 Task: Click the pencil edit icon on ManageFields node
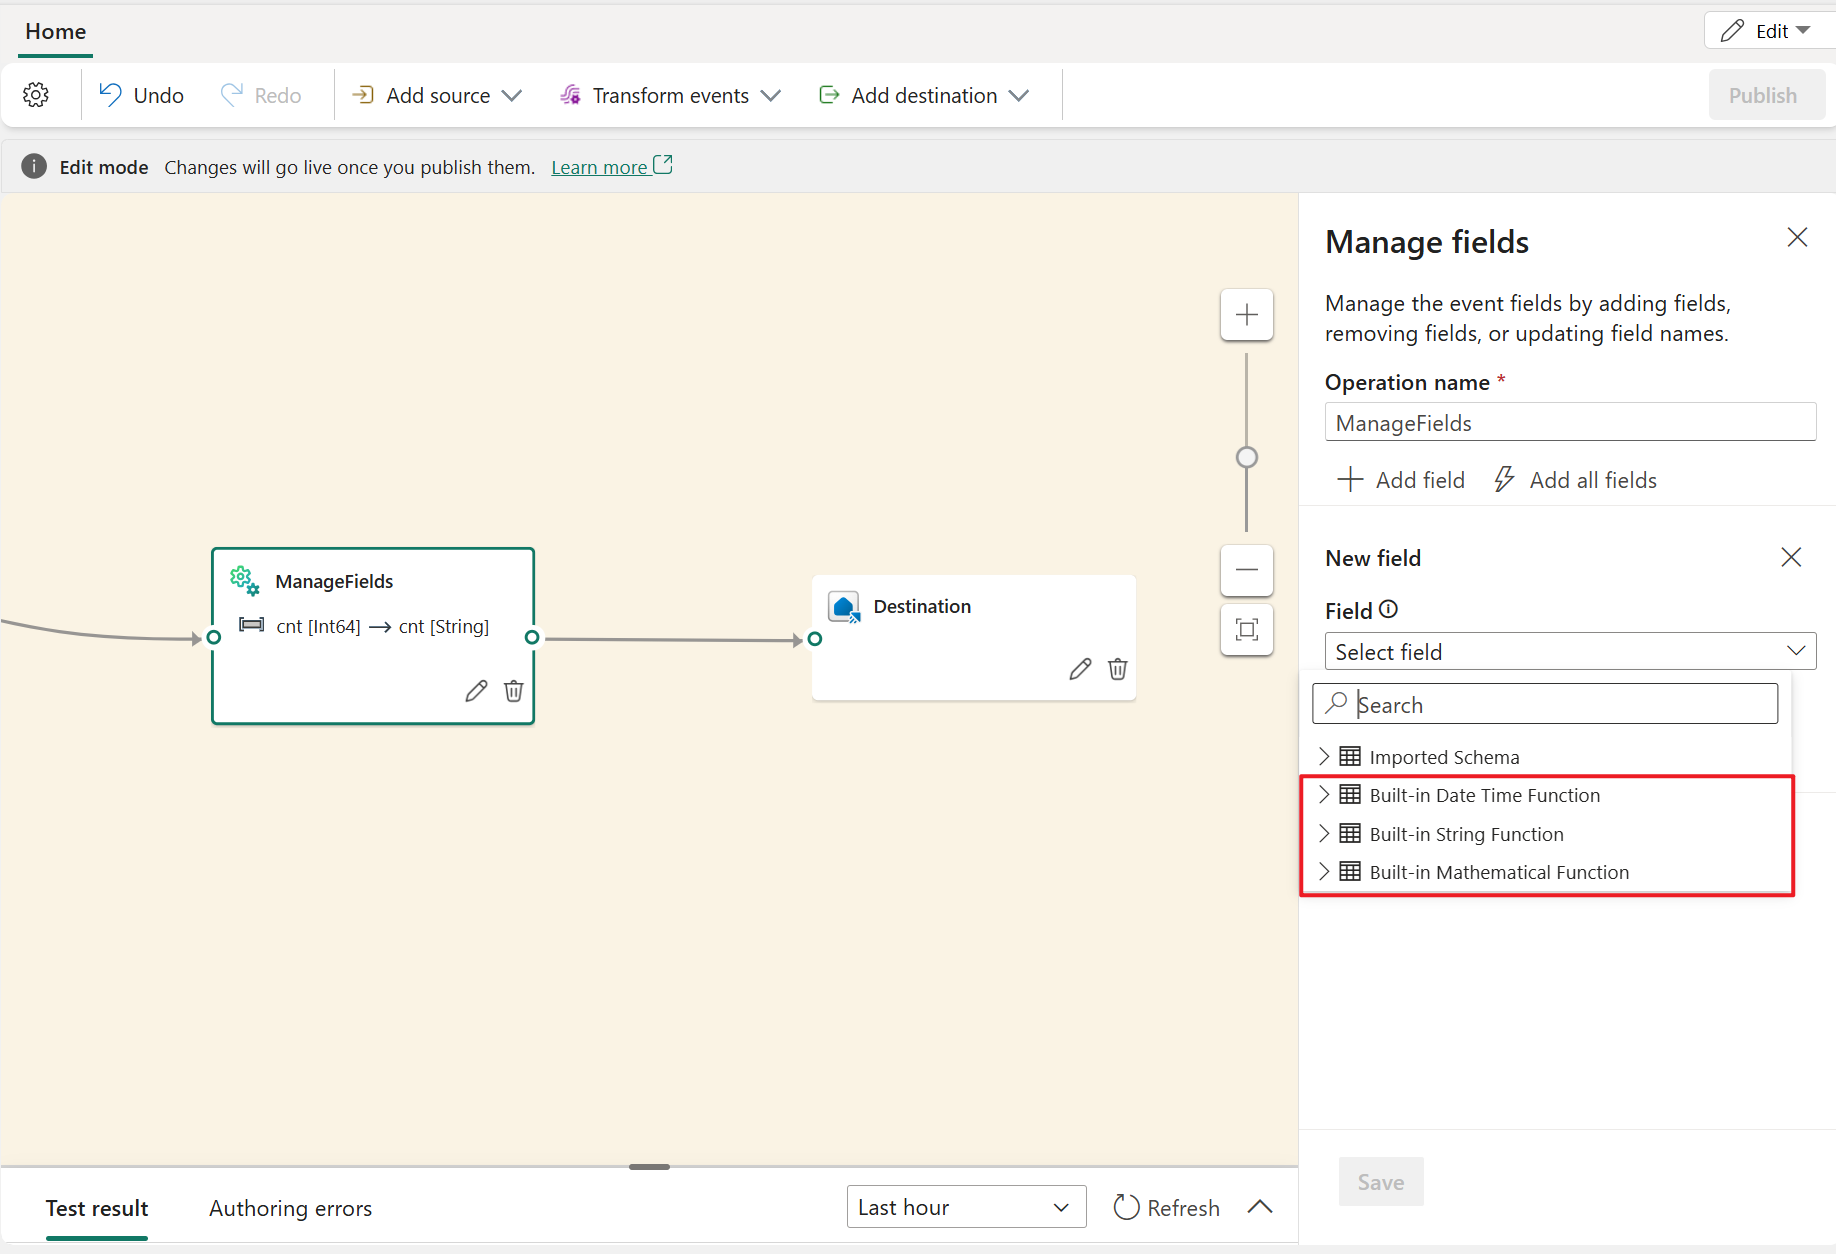(476, 691)
